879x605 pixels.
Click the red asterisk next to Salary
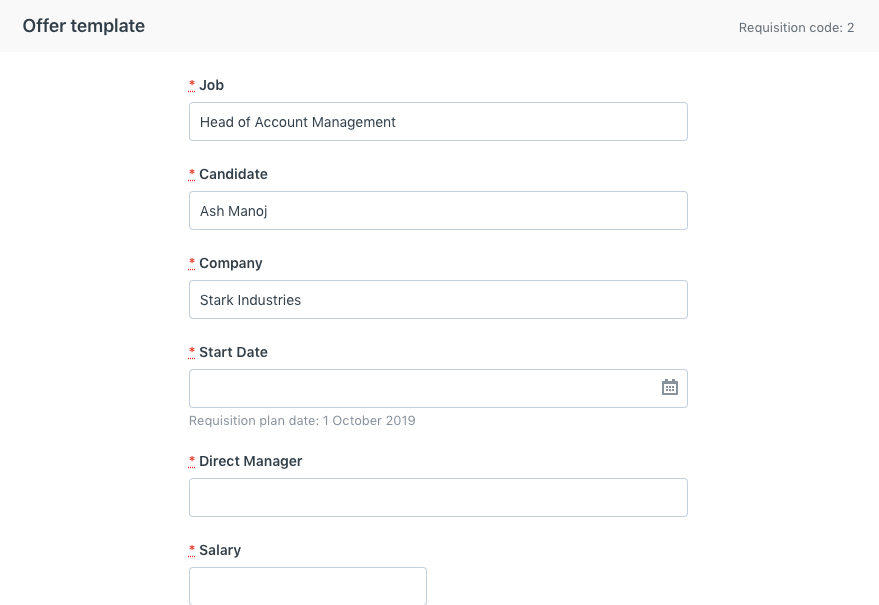pyautogui.click(x=192, y=550)
